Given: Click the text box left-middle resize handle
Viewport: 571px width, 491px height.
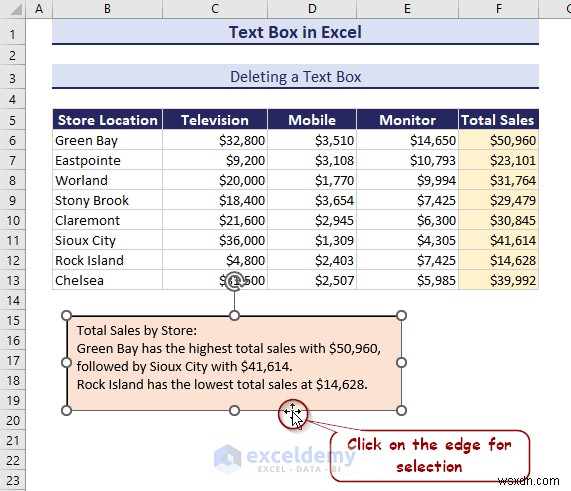Looking at the screenshot, I should coord(67,362).
